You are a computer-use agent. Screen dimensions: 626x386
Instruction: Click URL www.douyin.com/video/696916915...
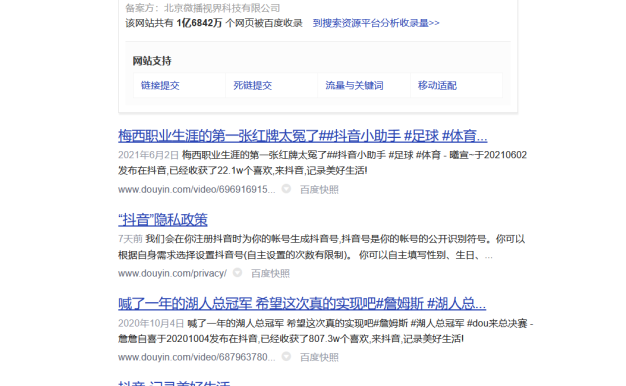click(196, 190)
